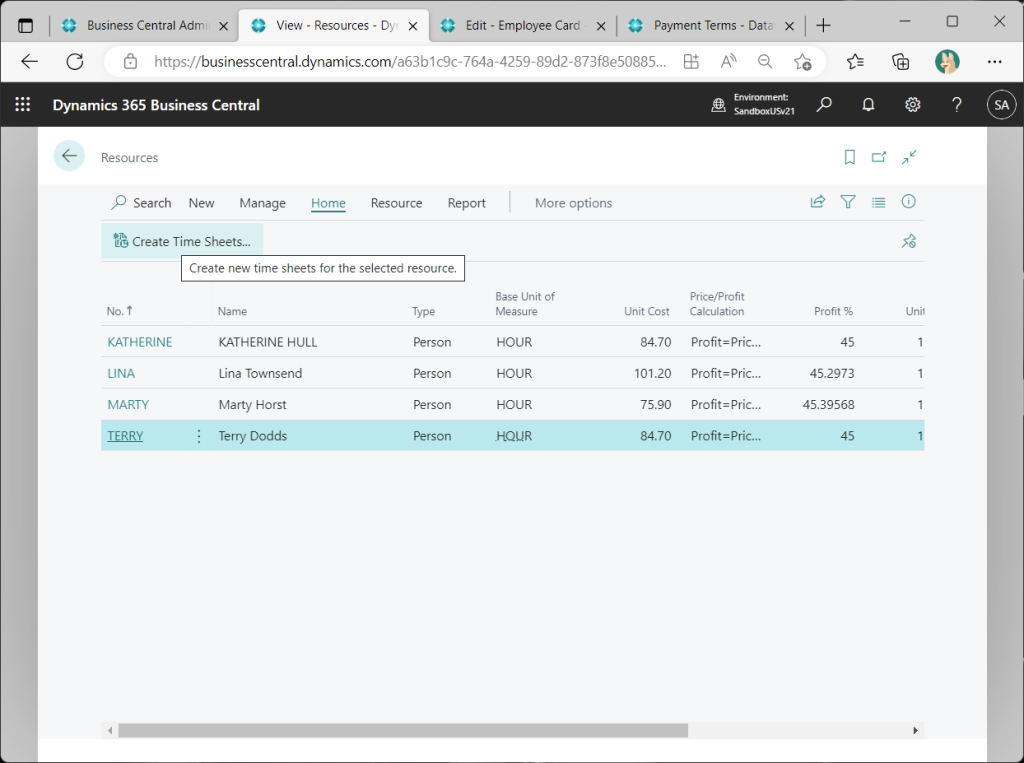Open the Report menu

466,203
